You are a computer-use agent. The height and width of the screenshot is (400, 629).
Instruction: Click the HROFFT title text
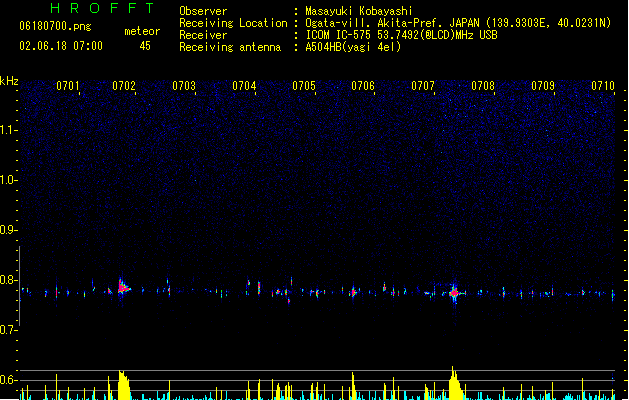pyautogui.click(x=103, y=8)
